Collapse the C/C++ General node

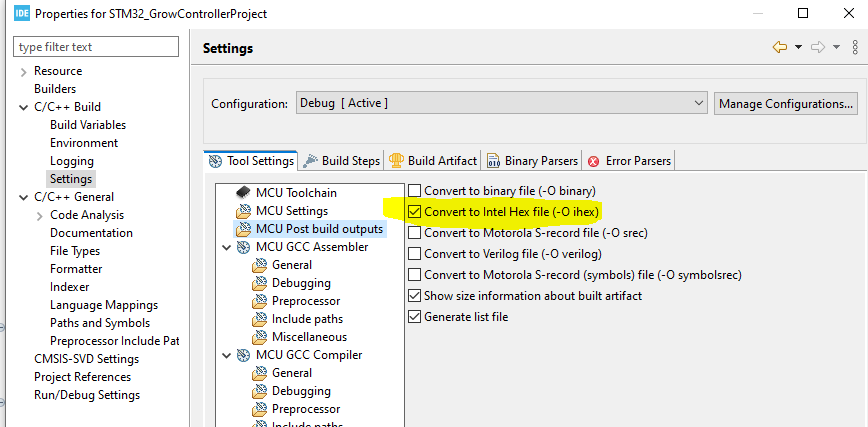coord(24,197)
